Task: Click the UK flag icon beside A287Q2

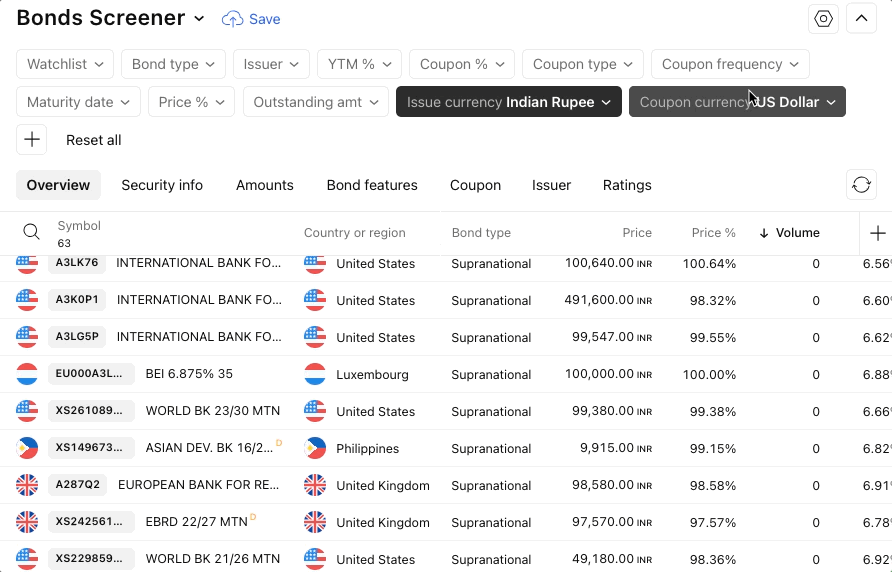Action: tap(27, 485)
